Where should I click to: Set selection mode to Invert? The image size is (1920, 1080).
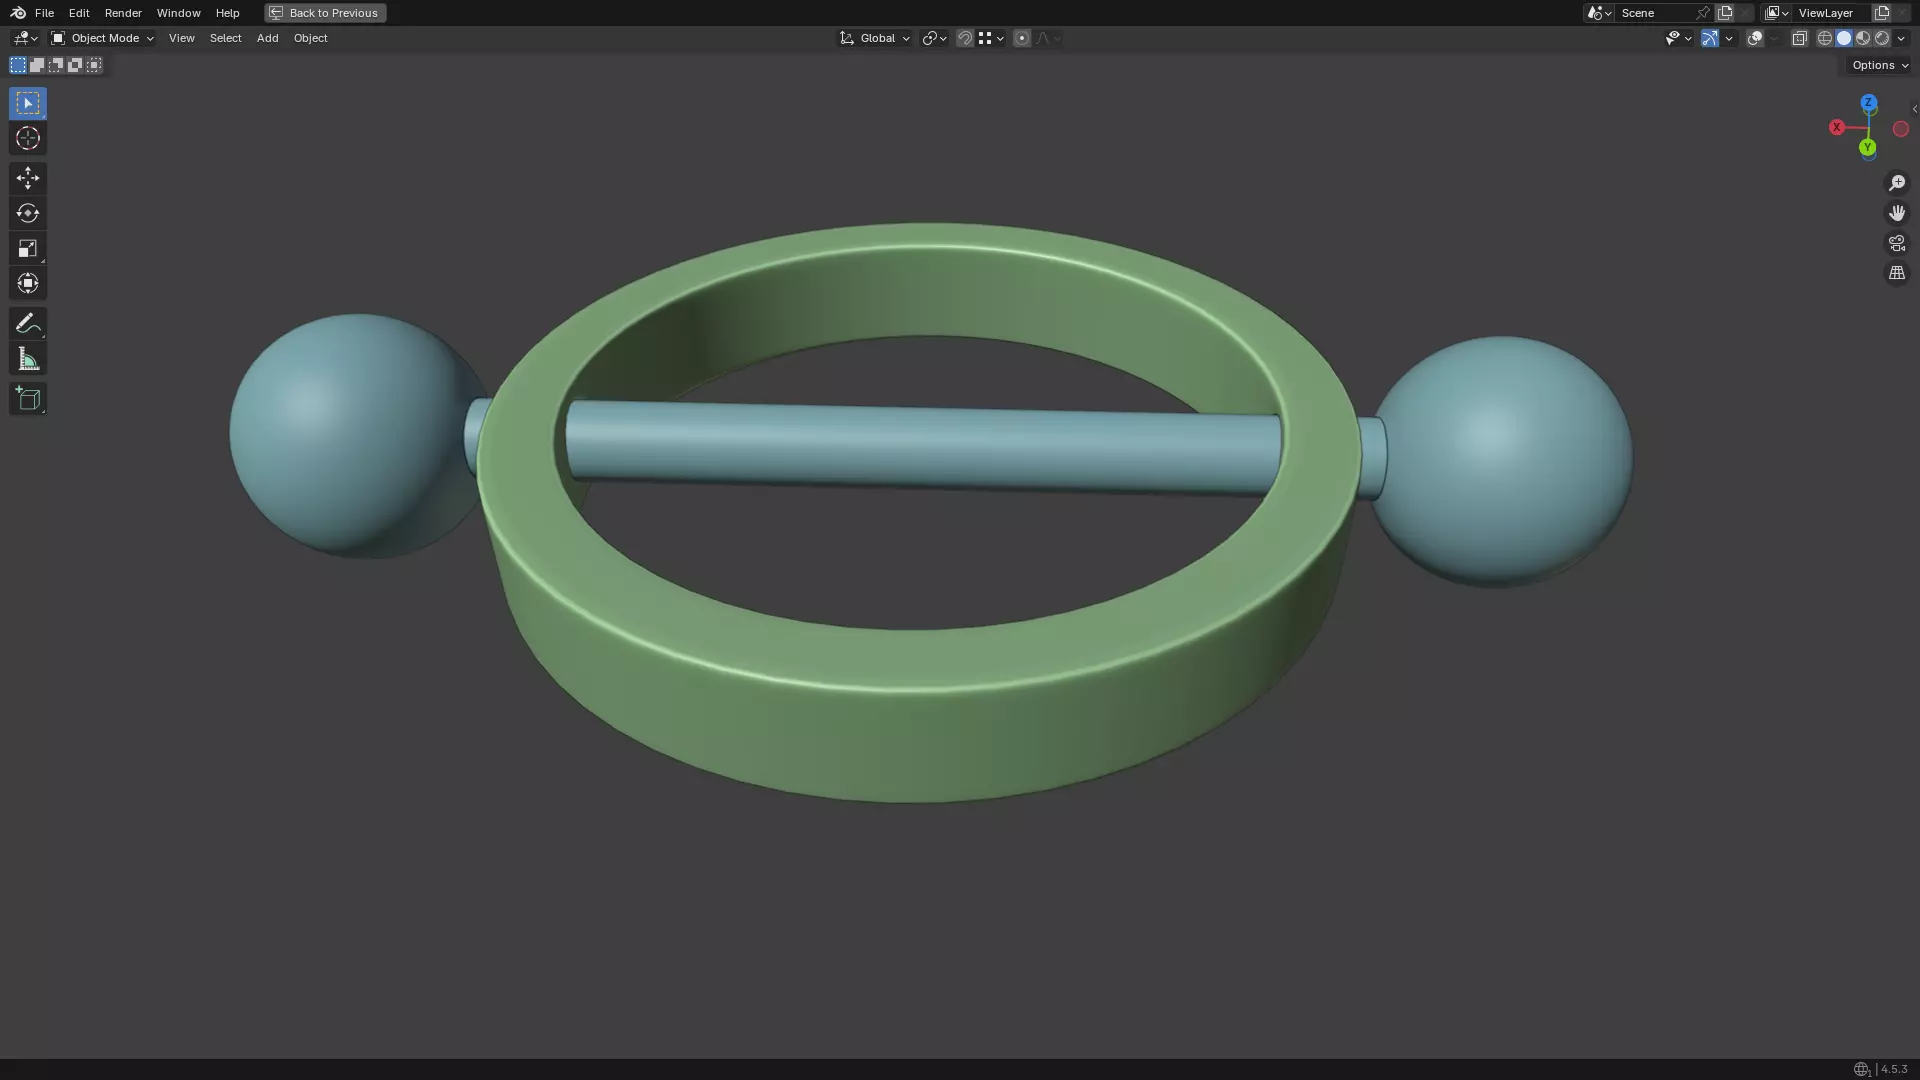point(75,65)
